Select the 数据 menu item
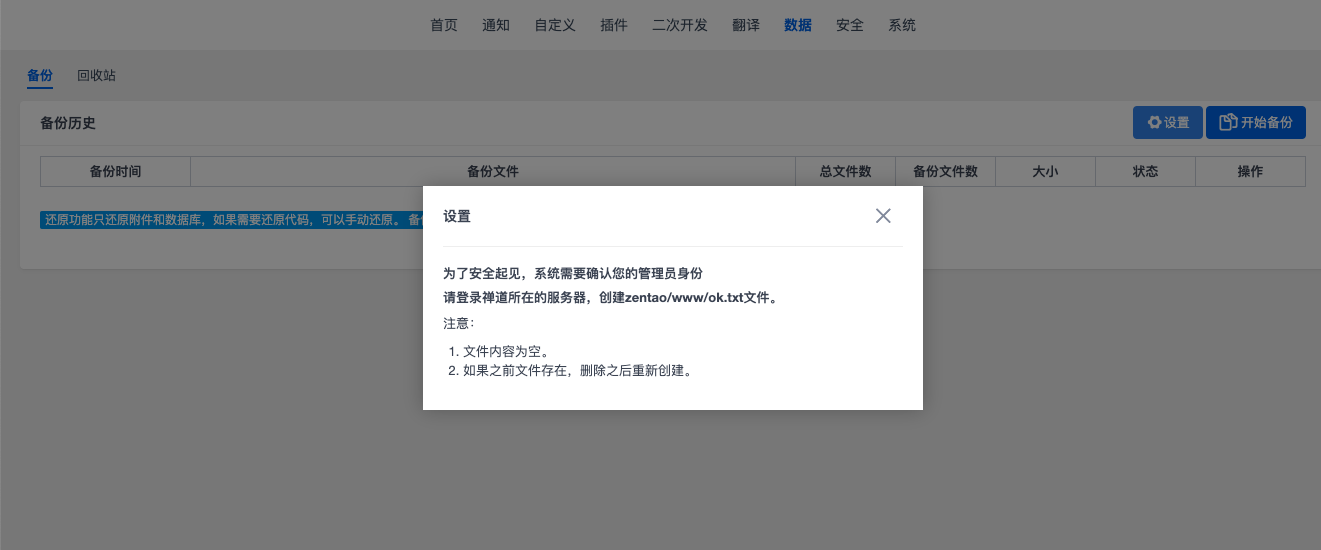This screenshot has width=1321, height=550. [x=798, y=25]
